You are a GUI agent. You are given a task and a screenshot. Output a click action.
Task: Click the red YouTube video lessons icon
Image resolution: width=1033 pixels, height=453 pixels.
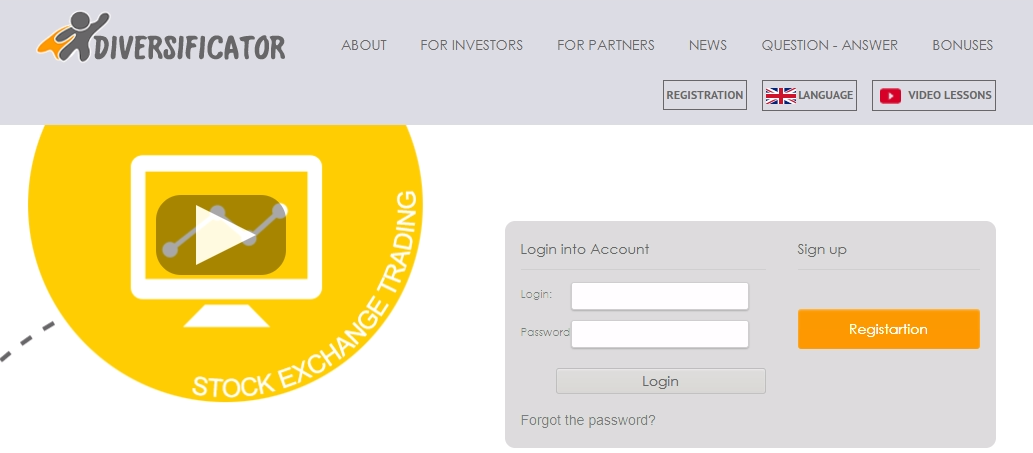(890, 96)
